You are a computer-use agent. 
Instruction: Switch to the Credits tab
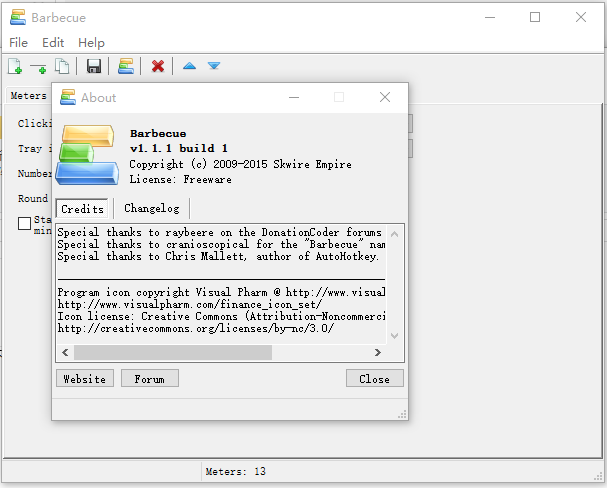[x=82, y=209]
